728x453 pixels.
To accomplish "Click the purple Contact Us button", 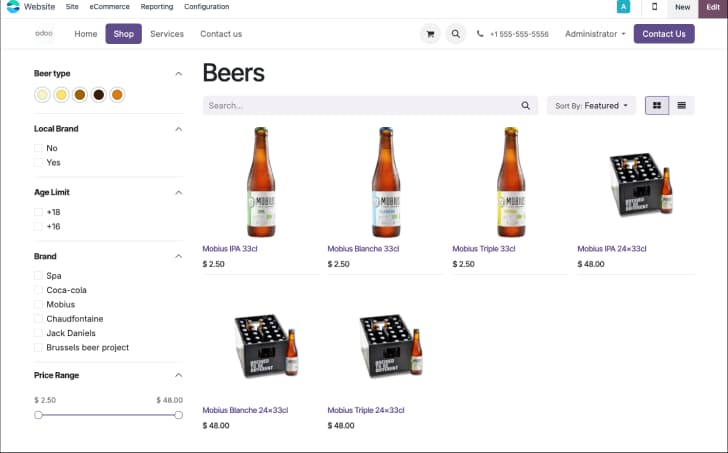I will (664, 34).
